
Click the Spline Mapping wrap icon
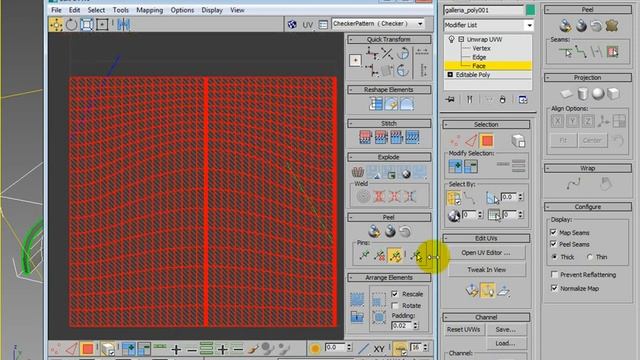(x=573, y=184)
